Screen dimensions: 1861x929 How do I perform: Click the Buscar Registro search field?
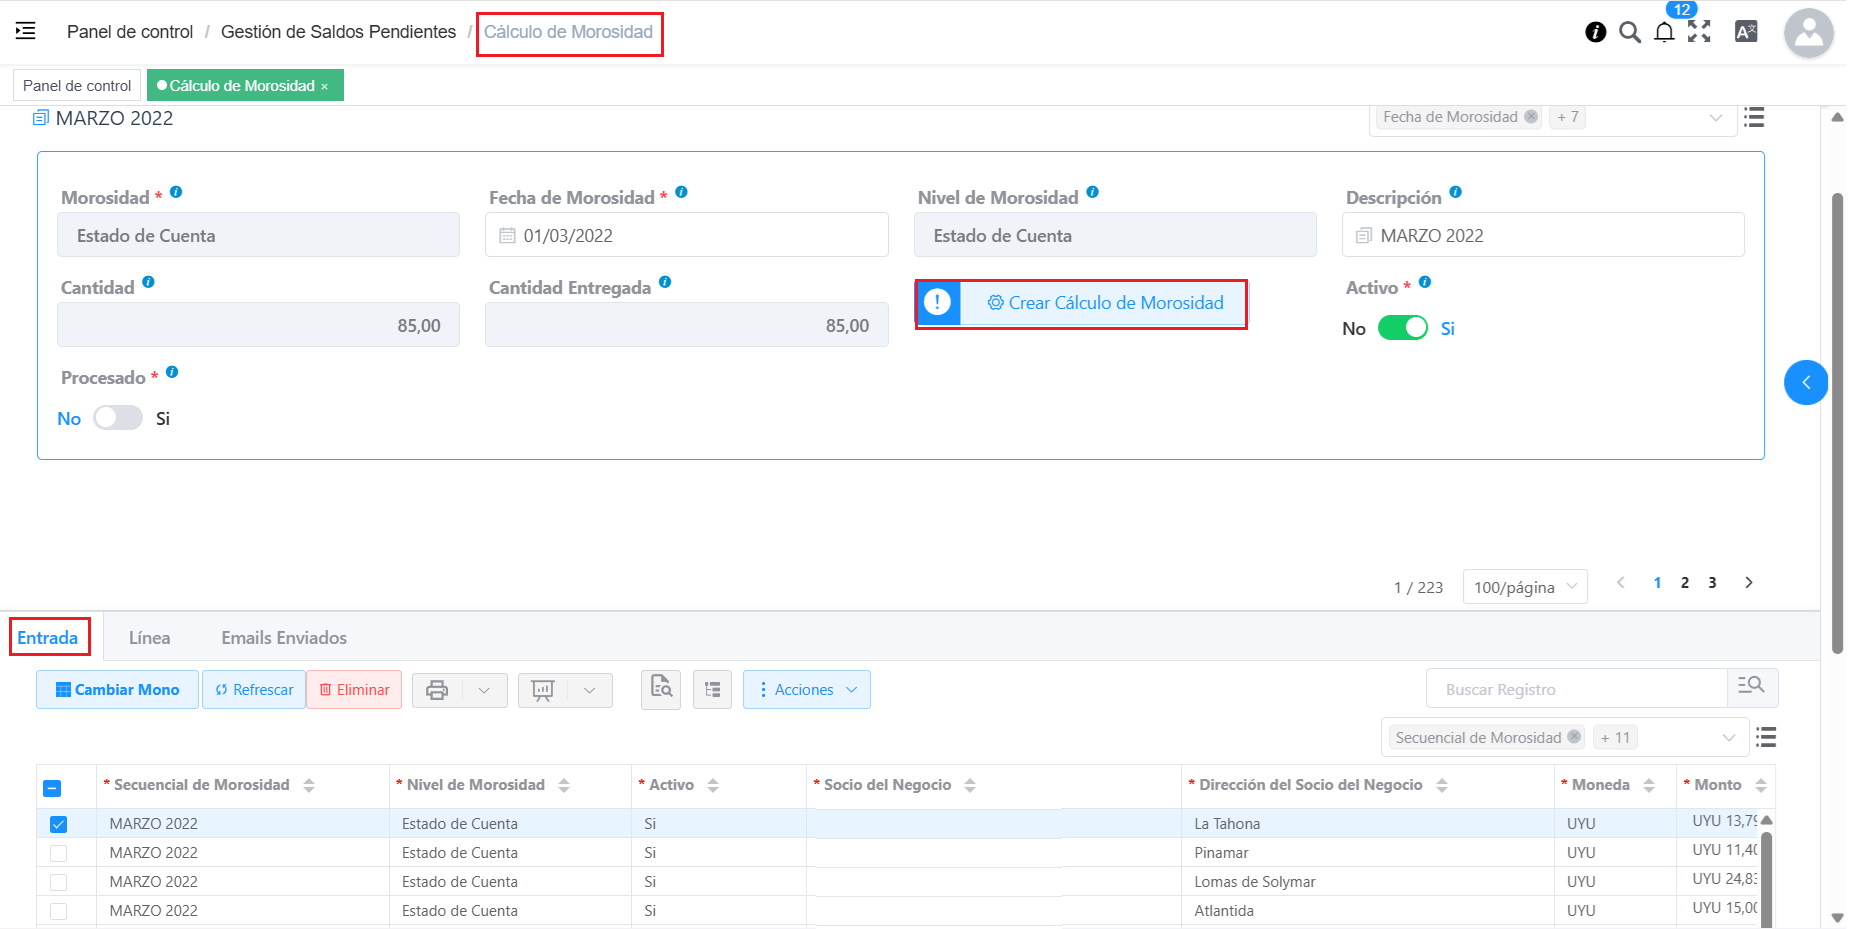1576,689
